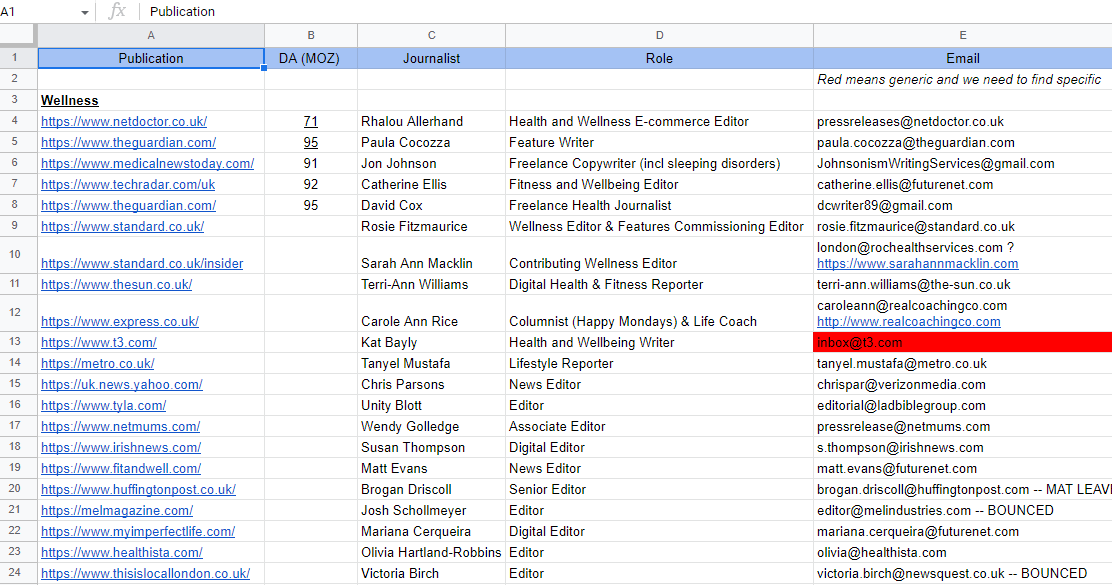
Task: Click the DA (MOZ) header cell
Action: tap(311, 58)
